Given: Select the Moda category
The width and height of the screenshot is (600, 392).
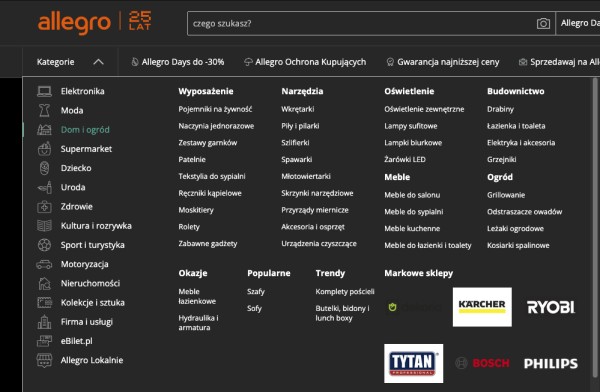Looking at the screenshot, I should click(72, 110).
